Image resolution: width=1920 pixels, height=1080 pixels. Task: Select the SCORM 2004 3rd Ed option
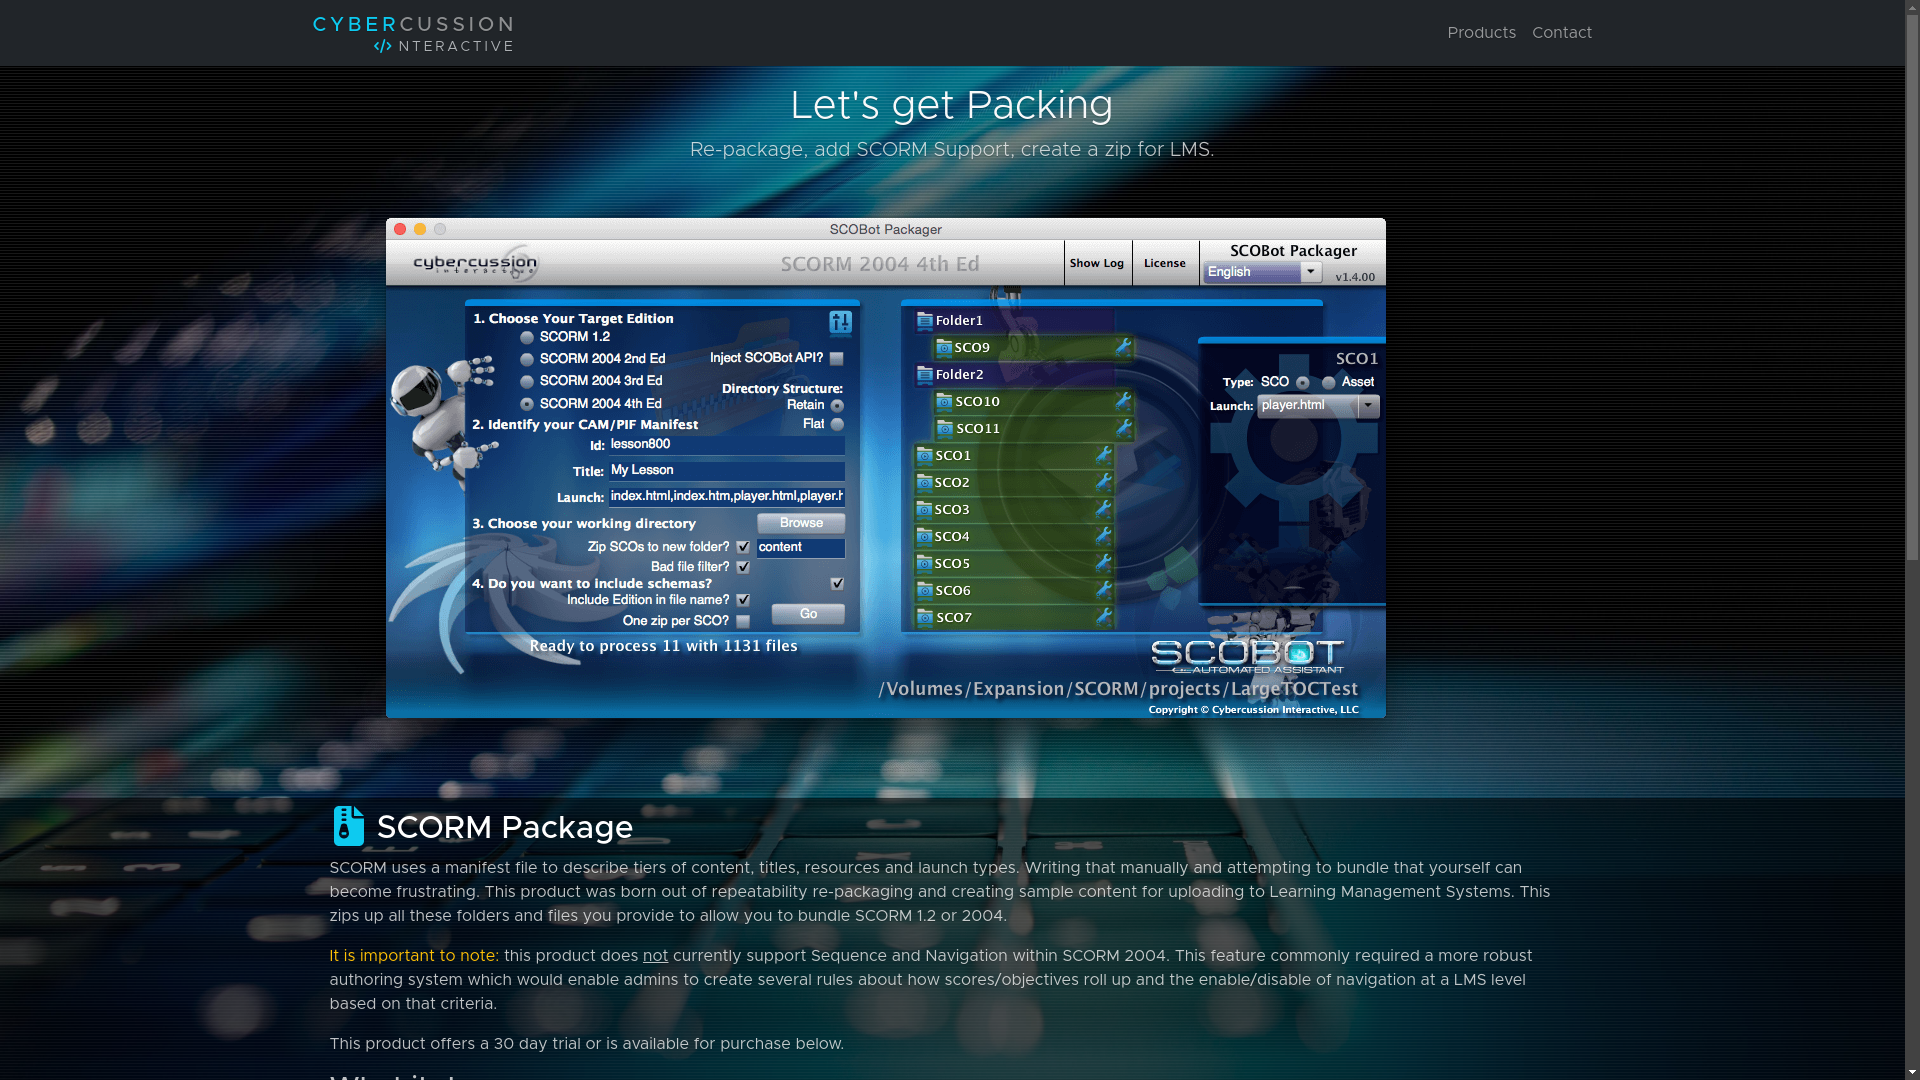527,381
